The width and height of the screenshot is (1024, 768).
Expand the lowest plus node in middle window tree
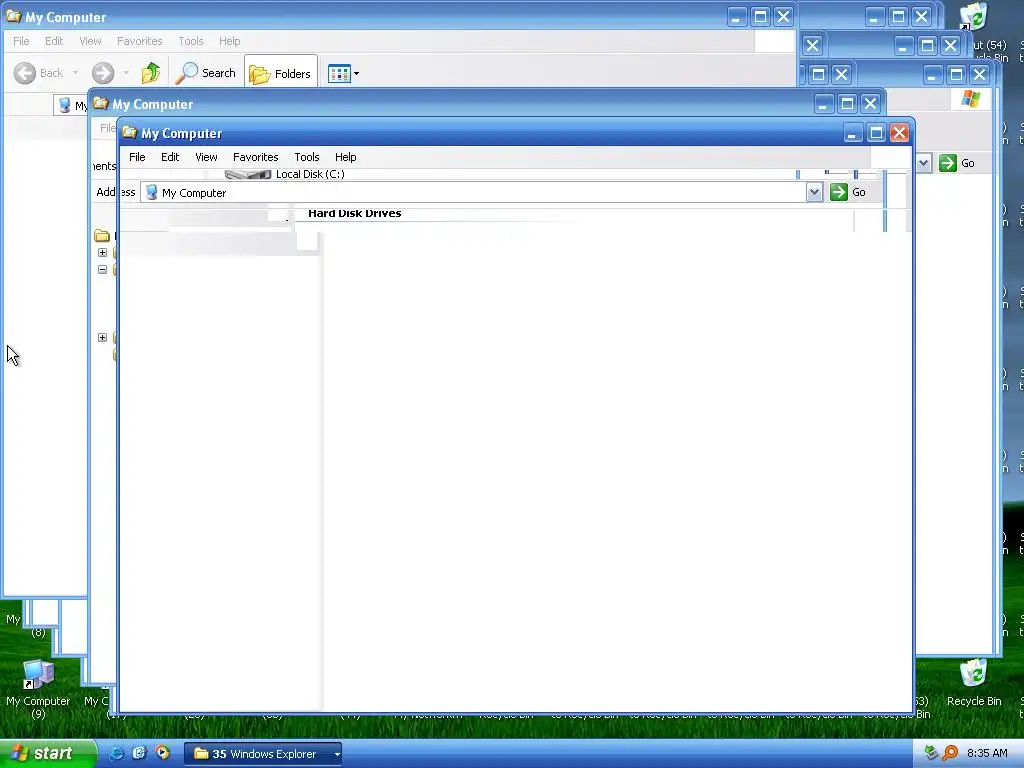click(103, 337)
